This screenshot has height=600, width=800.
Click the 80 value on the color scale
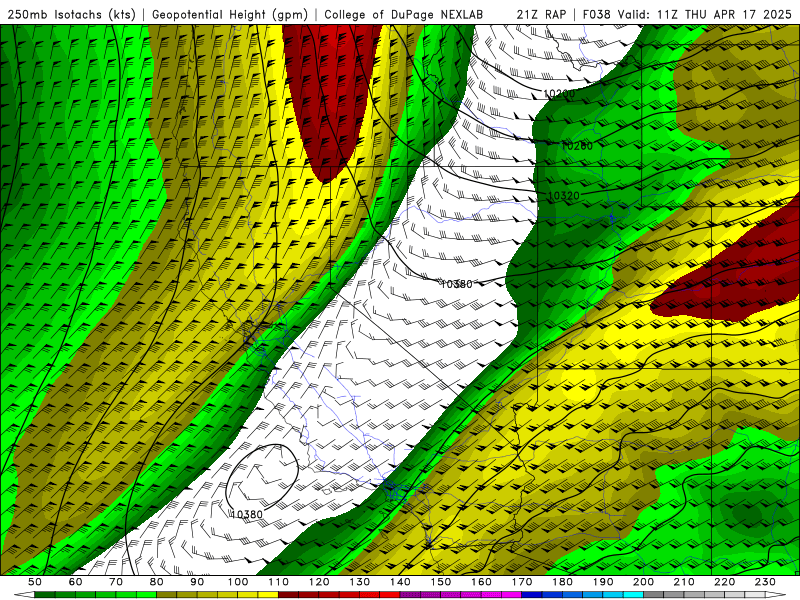(157, 582)
